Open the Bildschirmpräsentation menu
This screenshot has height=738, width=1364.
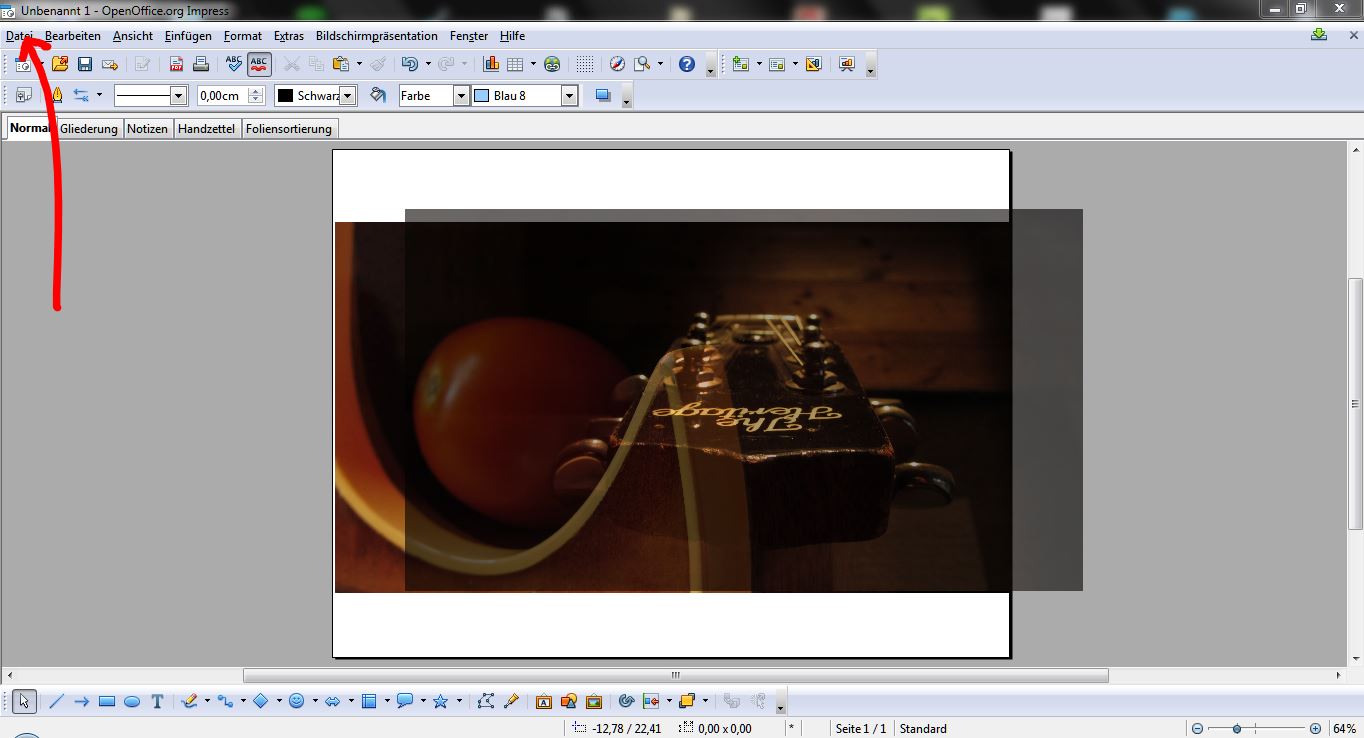(x=377, y=36)
